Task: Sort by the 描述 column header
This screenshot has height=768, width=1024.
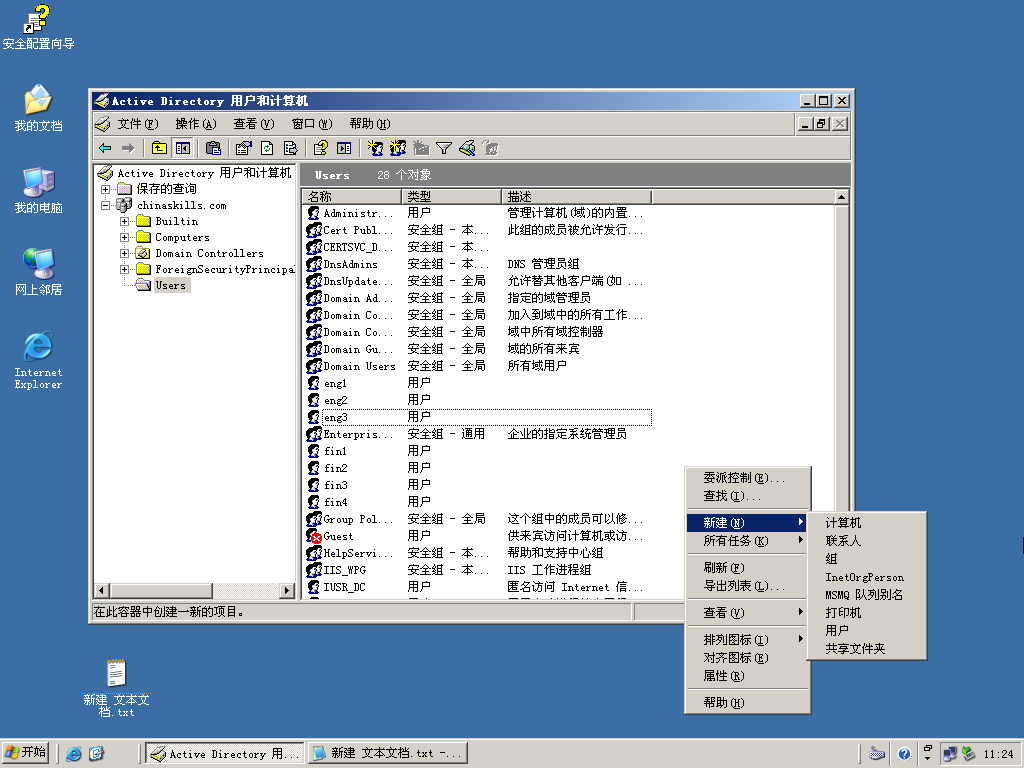Action: click(x=577, y=197)
